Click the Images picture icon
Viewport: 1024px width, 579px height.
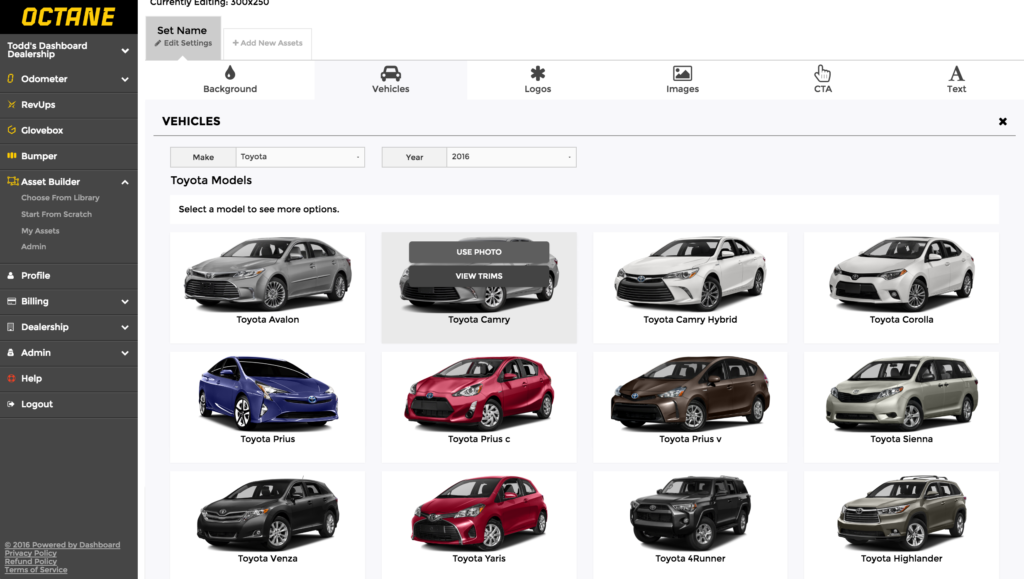click(682, 73)
